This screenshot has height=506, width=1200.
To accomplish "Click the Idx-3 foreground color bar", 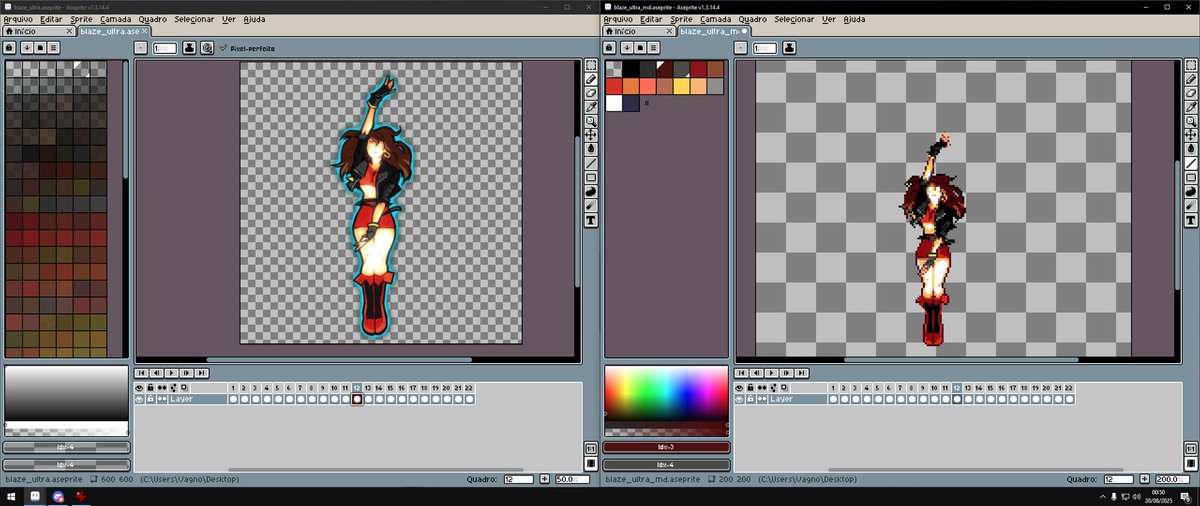I will pyautogui.click(x=666, y=447).
